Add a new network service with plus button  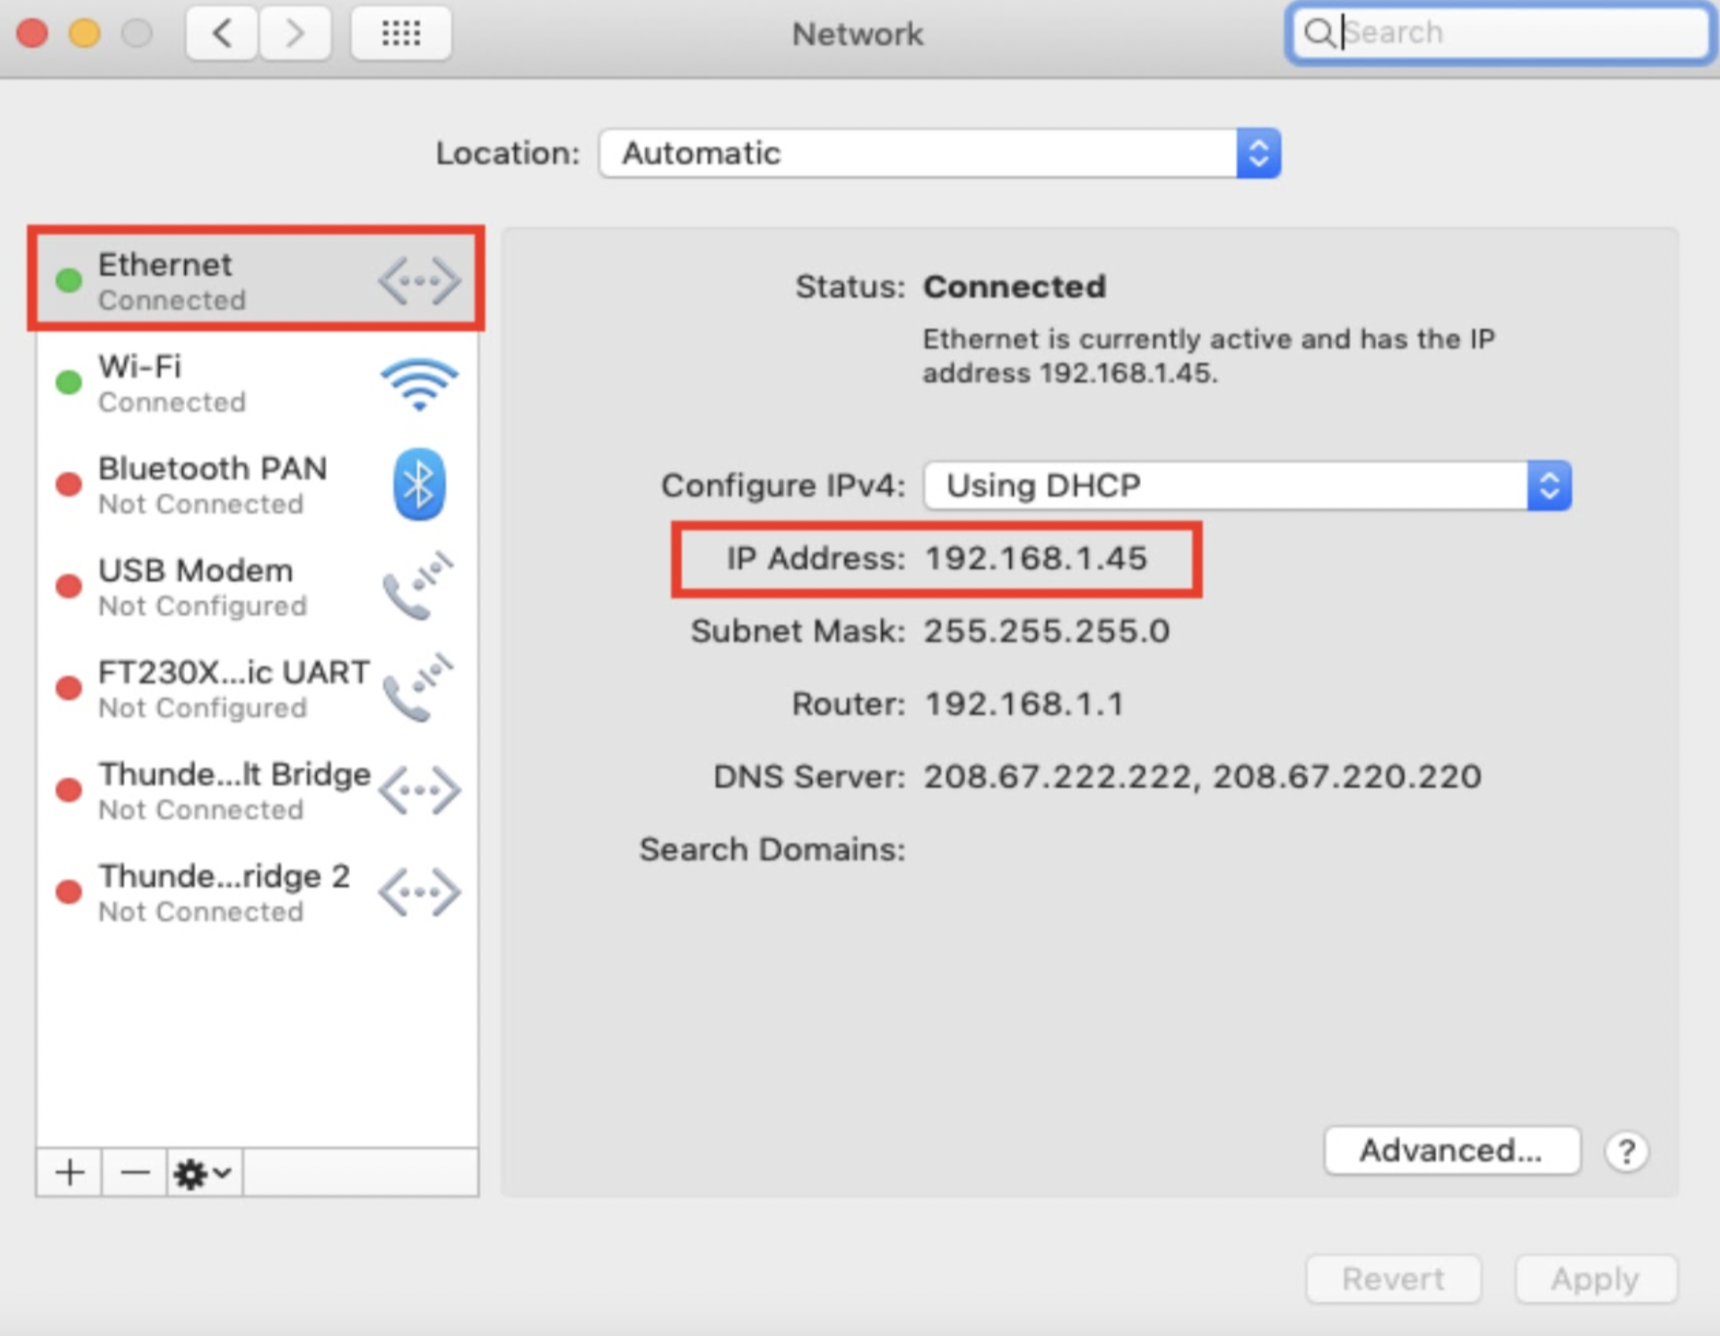tap(68, 1172)
